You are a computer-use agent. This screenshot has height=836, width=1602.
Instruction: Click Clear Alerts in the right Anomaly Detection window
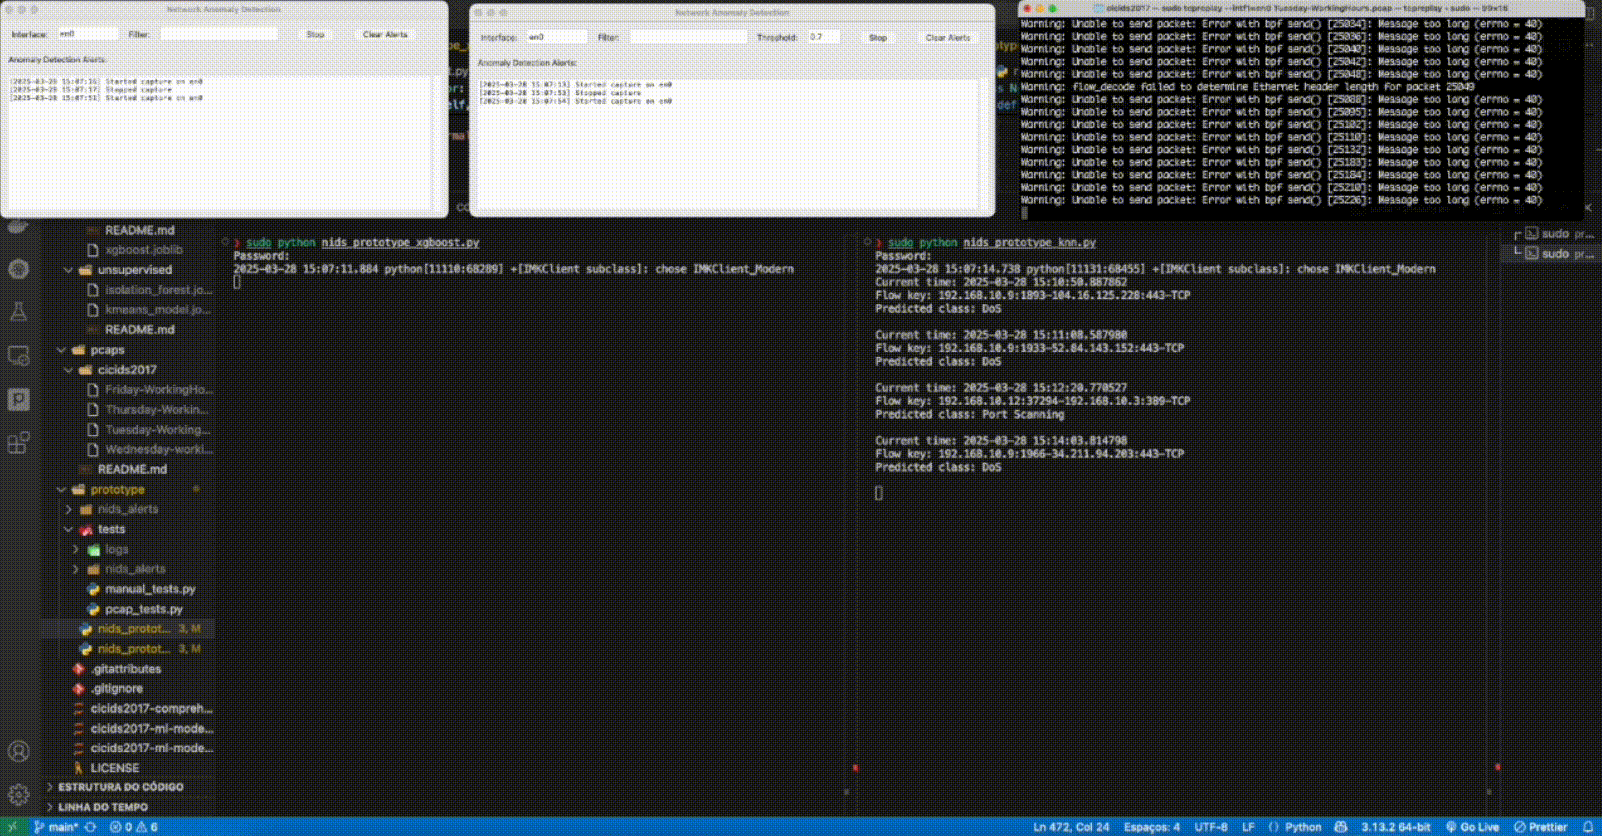click(948, 38)
